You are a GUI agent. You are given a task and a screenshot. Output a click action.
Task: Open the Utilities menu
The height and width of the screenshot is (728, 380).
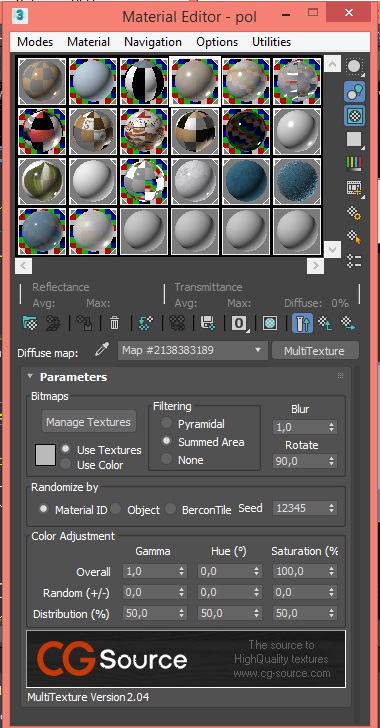pyautogui.click(x=271, y=42)
